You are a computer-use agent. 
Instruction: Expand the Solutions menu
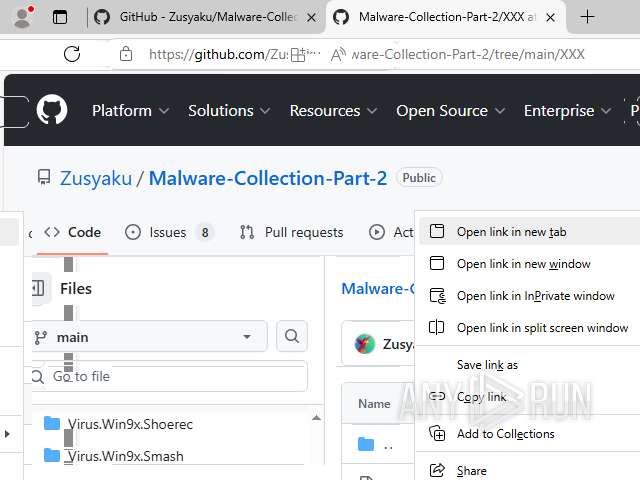(x=229, y=111)
